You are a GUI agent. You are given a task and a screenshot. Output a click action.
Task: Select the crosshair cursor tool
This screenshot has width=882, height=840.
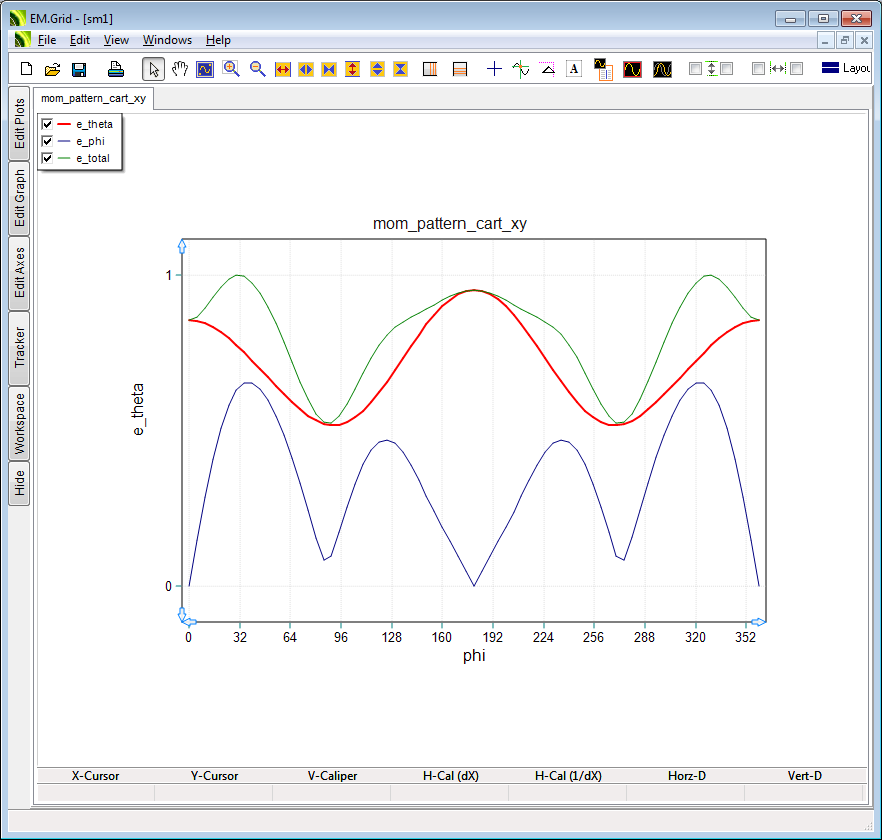click(x=494, y=69)
